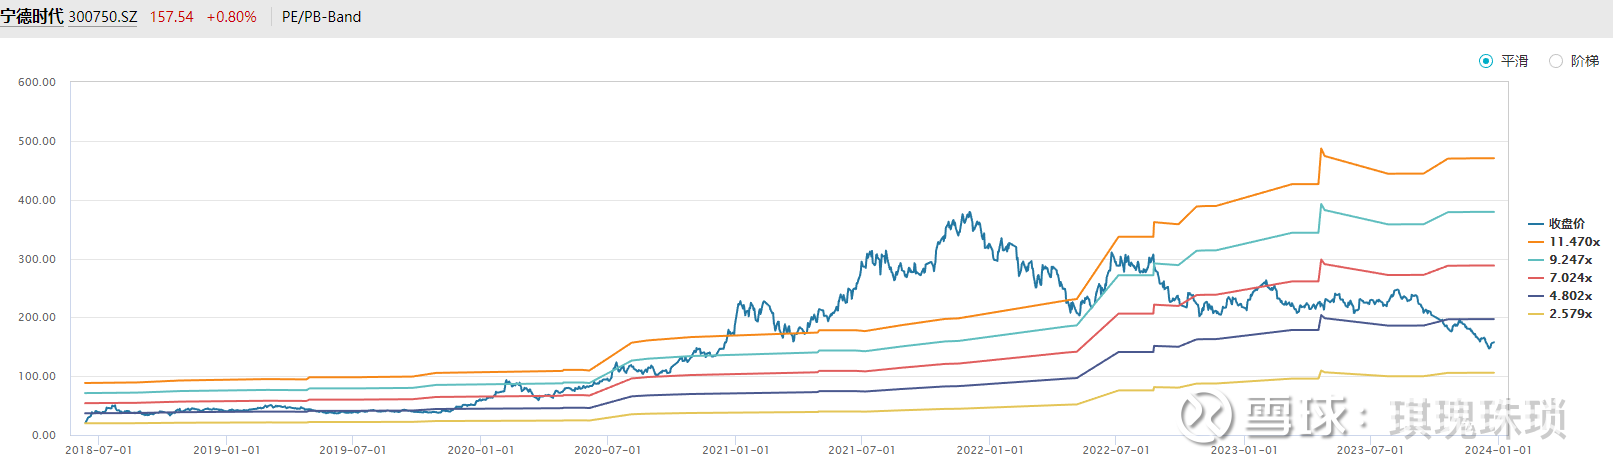Click the 100.00 y-axis label
The height and width of the screenshot is (468, 1613).
37,376
